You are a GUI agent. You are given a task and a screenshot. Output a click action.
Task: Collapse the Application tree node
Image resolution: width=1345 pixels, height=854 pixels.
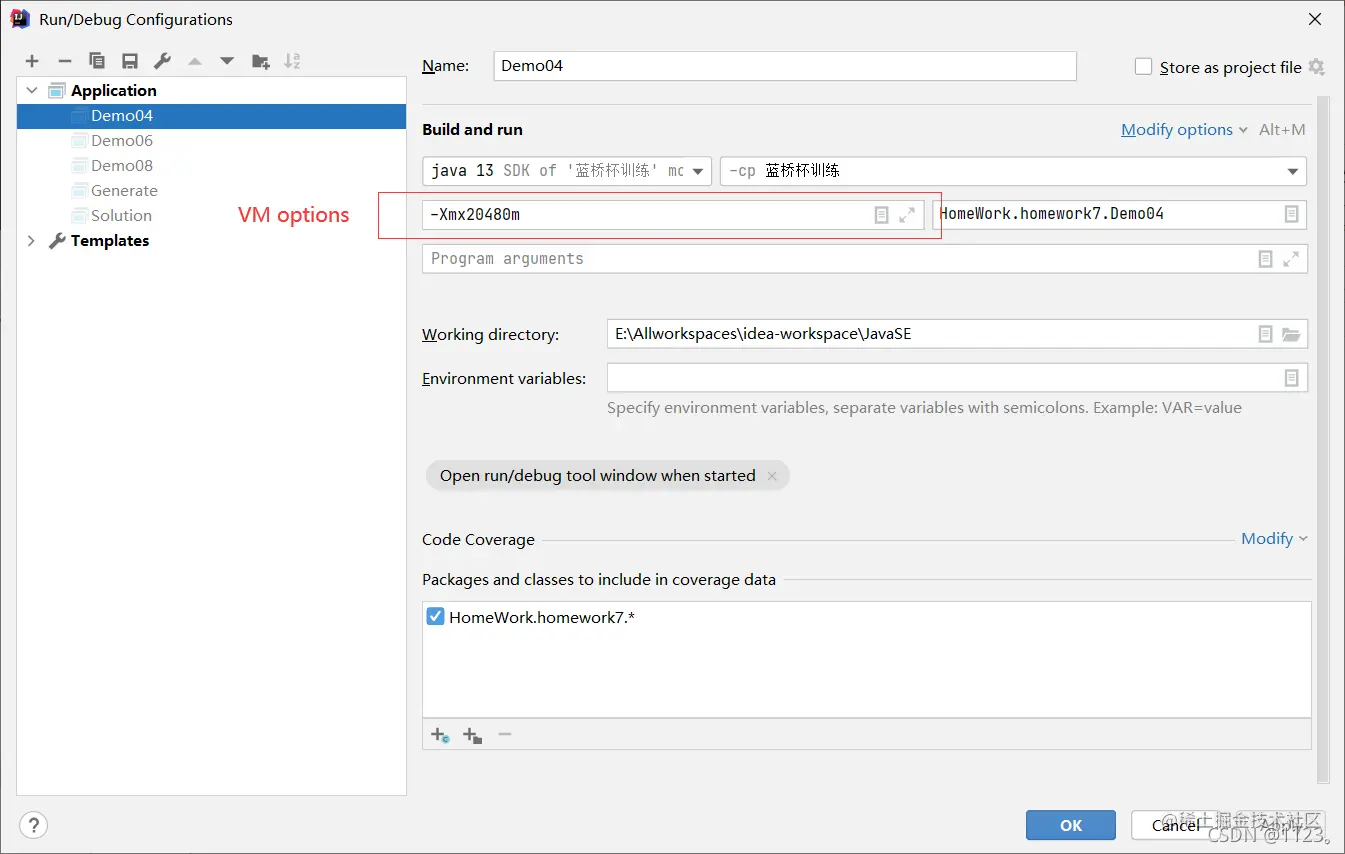pyautogui.click(x=32, y=90)
